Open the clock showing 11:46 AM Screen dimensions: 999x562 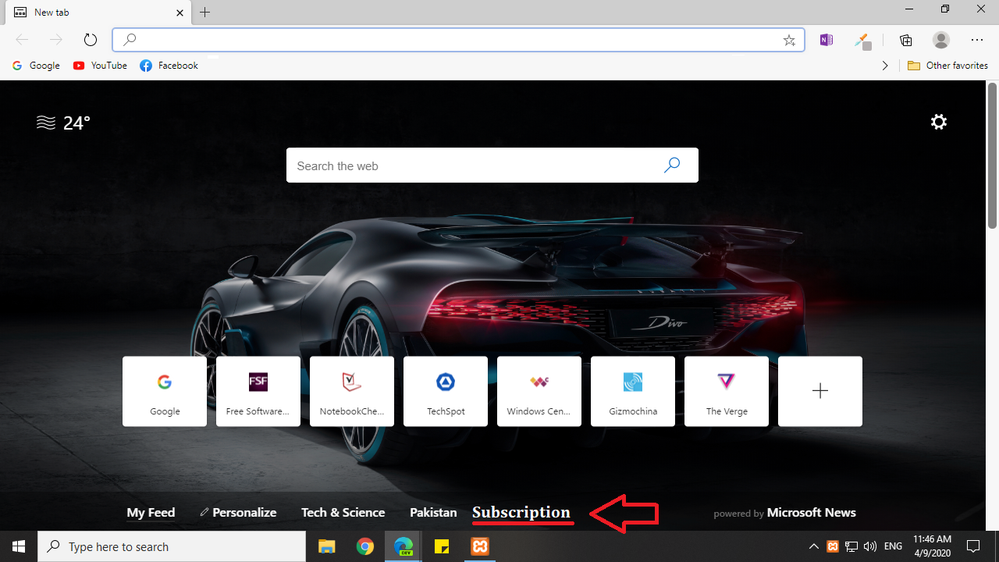tap(932, 547)
